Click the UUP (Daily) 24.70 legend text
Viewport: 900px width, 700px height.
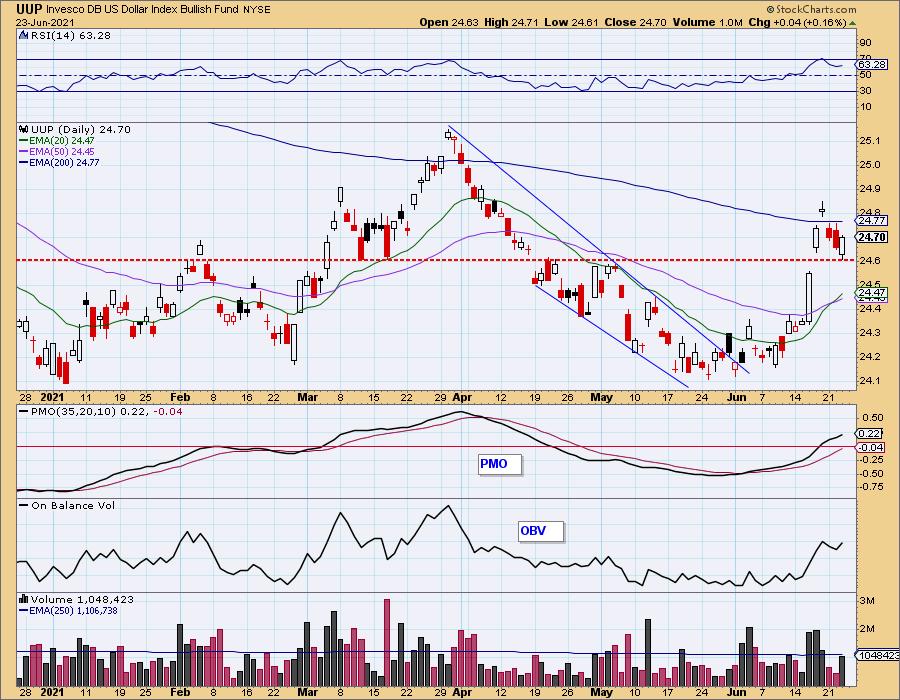point(81,129)
